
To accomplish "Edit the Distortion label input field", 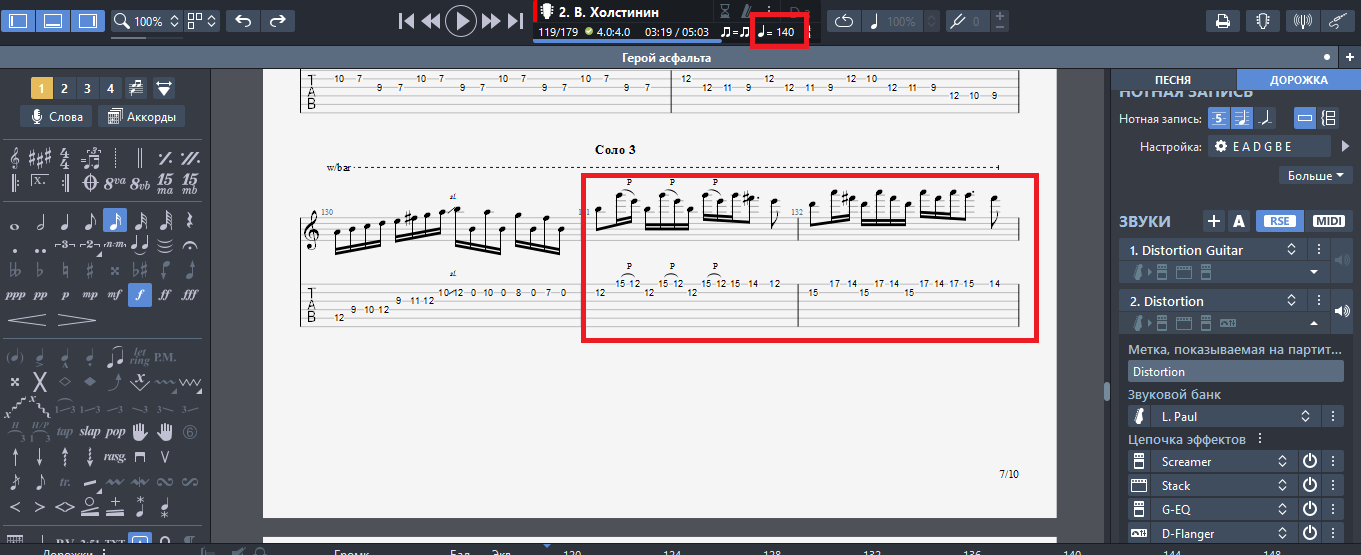I will click(1236, 371).
